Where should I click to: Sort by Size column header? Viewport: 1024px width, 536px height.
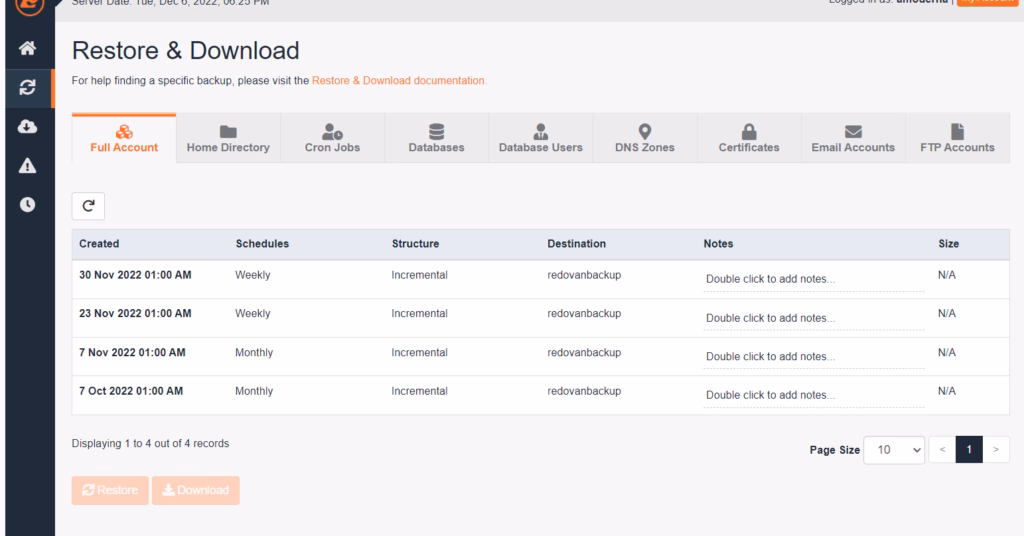[948, 244]
